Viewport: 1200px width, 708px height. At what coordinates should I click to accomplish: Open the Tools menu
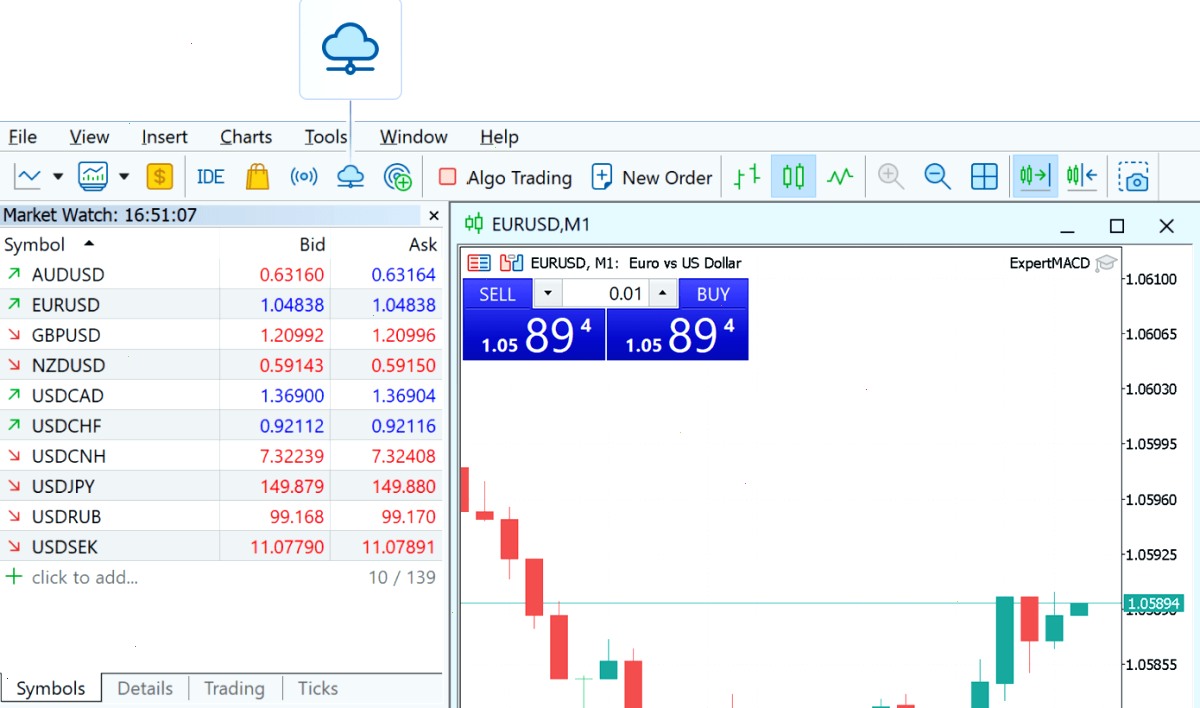tap(326, 137)
